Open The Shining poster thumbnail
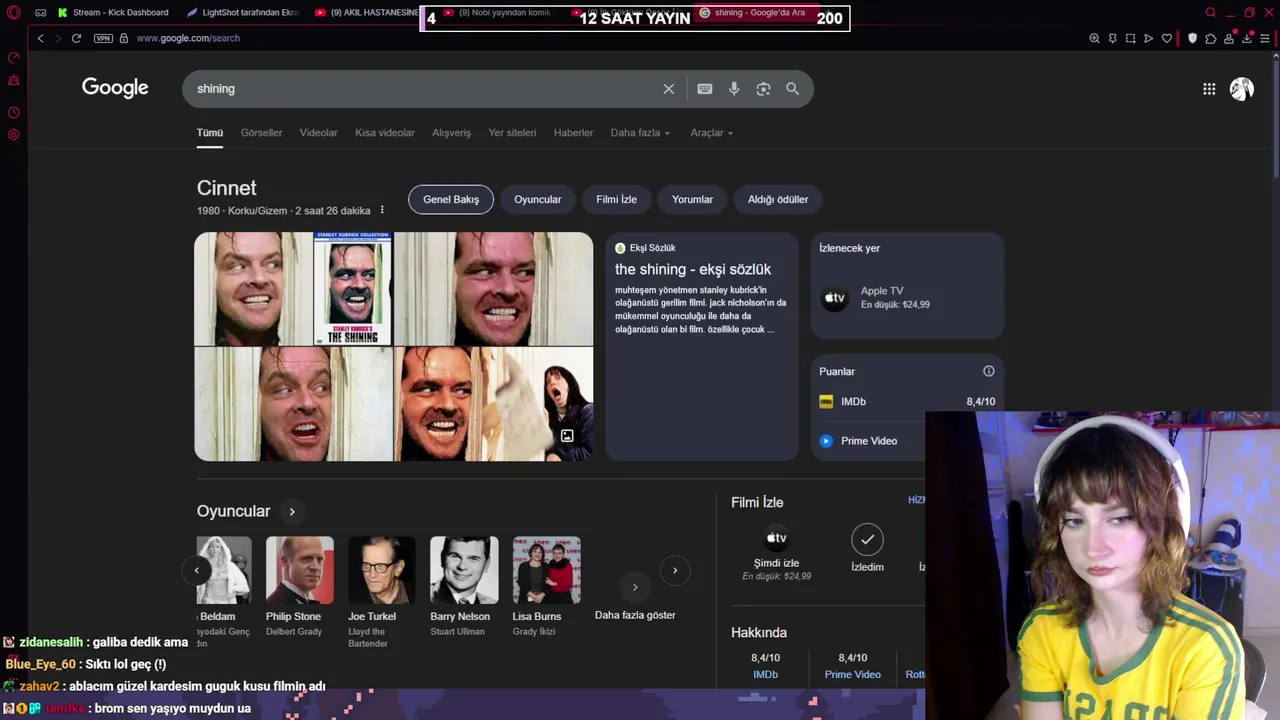 click(353, 289)
